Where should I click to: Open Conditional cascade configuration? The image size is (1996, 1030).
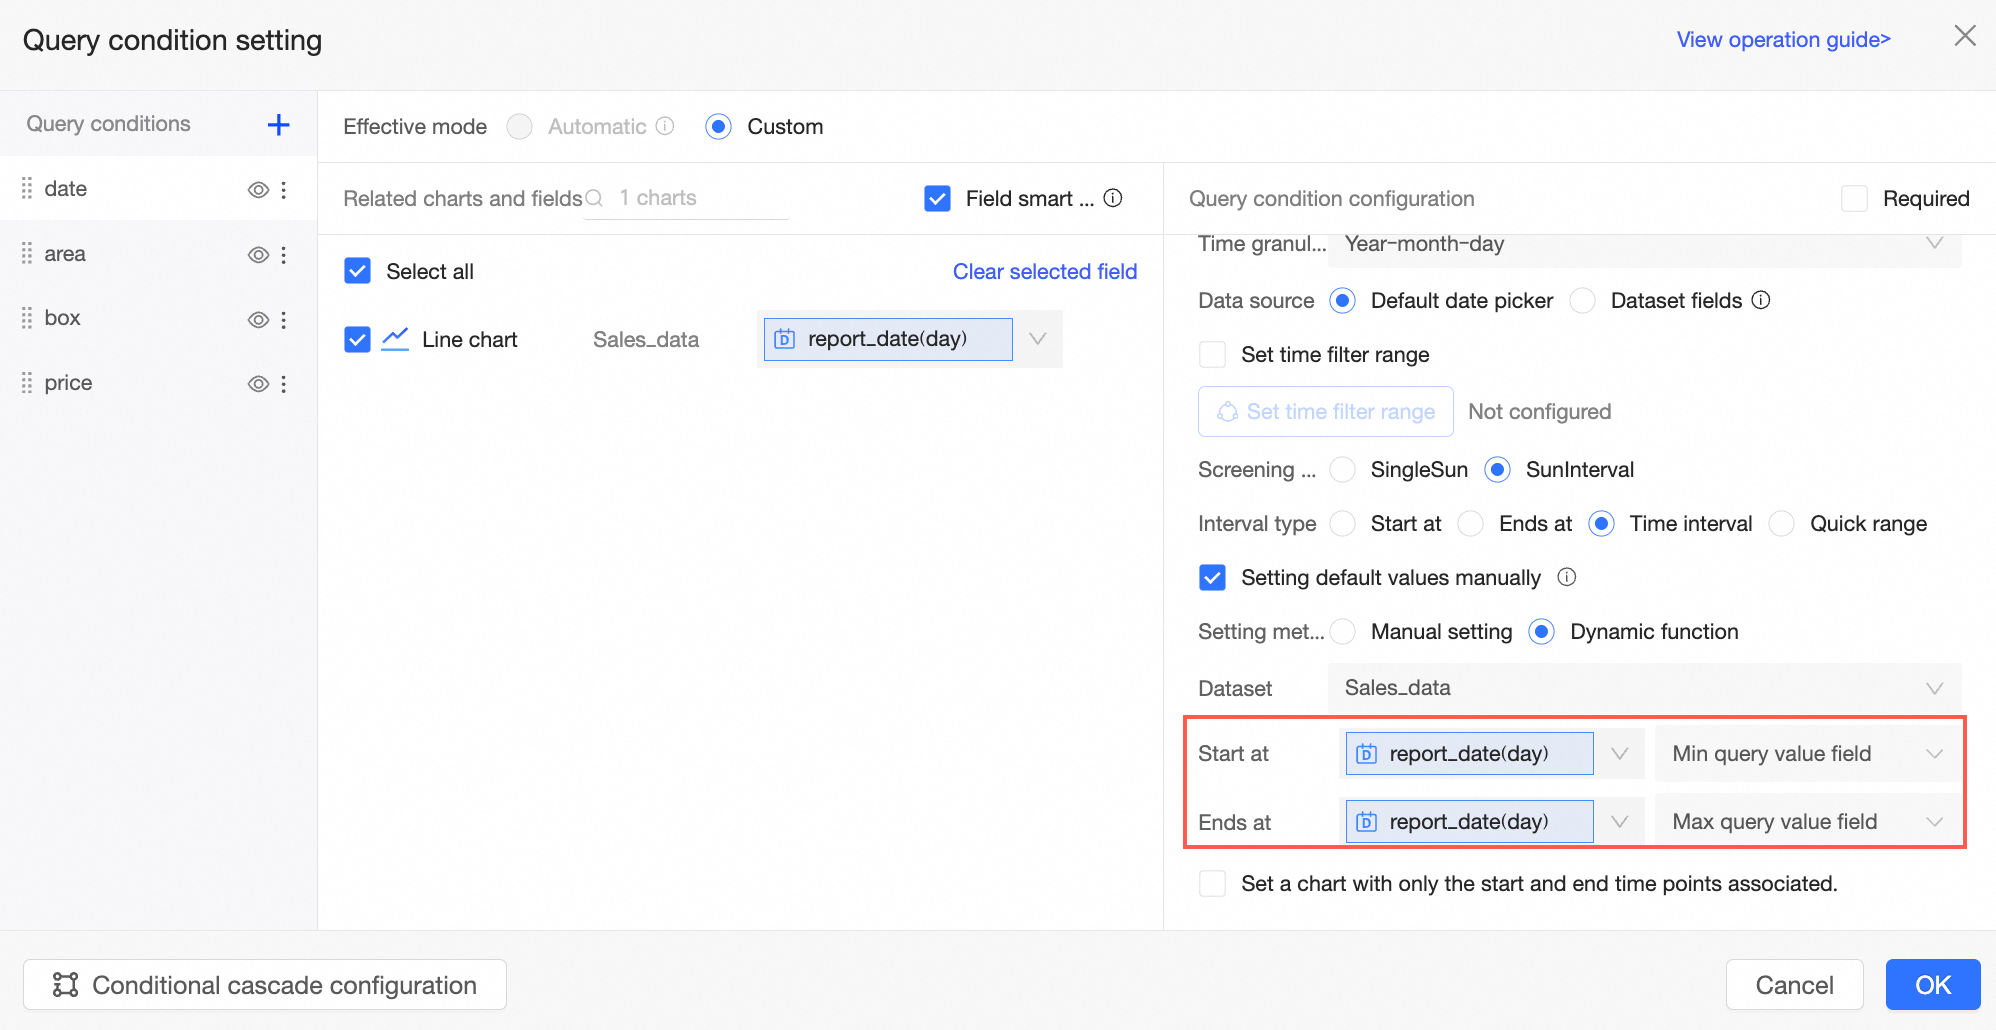[265, 985]
